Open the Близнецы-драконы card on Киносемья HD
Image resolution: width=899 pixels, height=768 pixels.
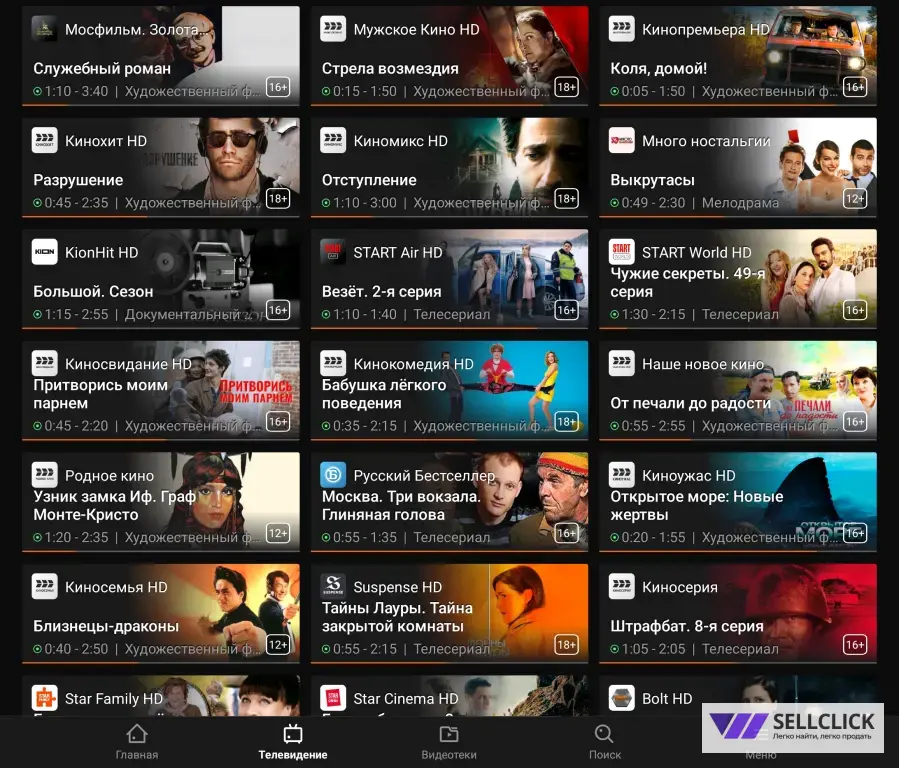pyautogui.click(x=161, y=613)
